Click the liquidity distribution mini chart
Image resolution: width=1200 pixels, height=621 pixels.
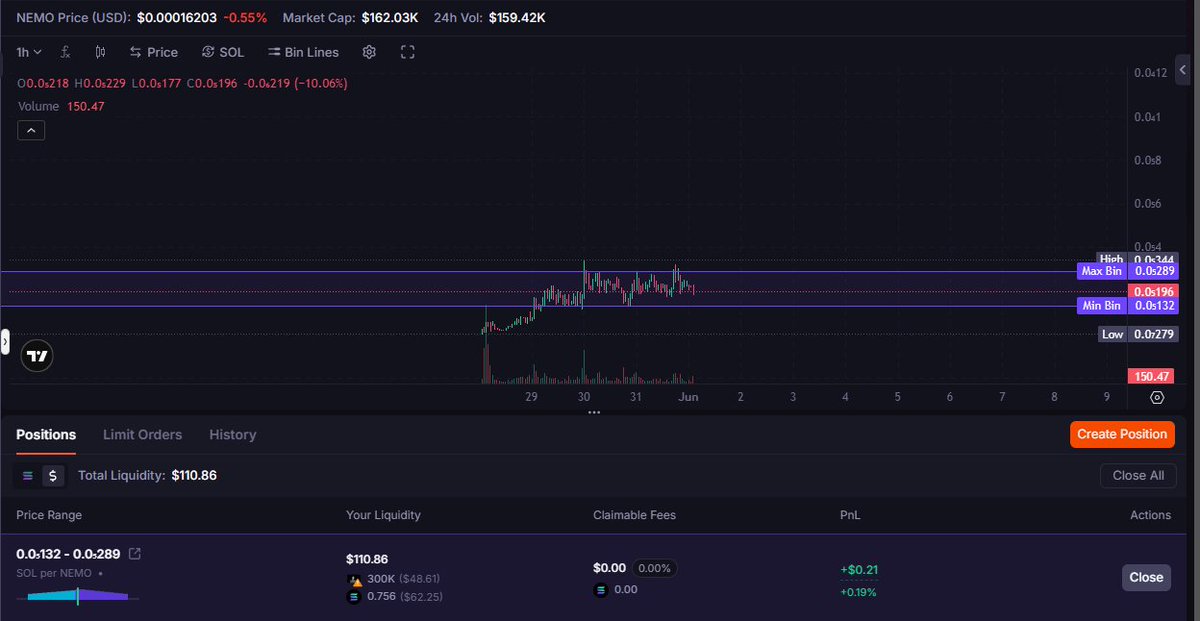coord(78,595)
